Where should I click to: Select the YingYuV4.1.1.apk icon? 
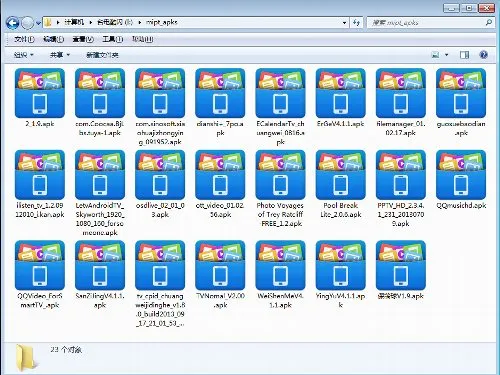[341, 265]
